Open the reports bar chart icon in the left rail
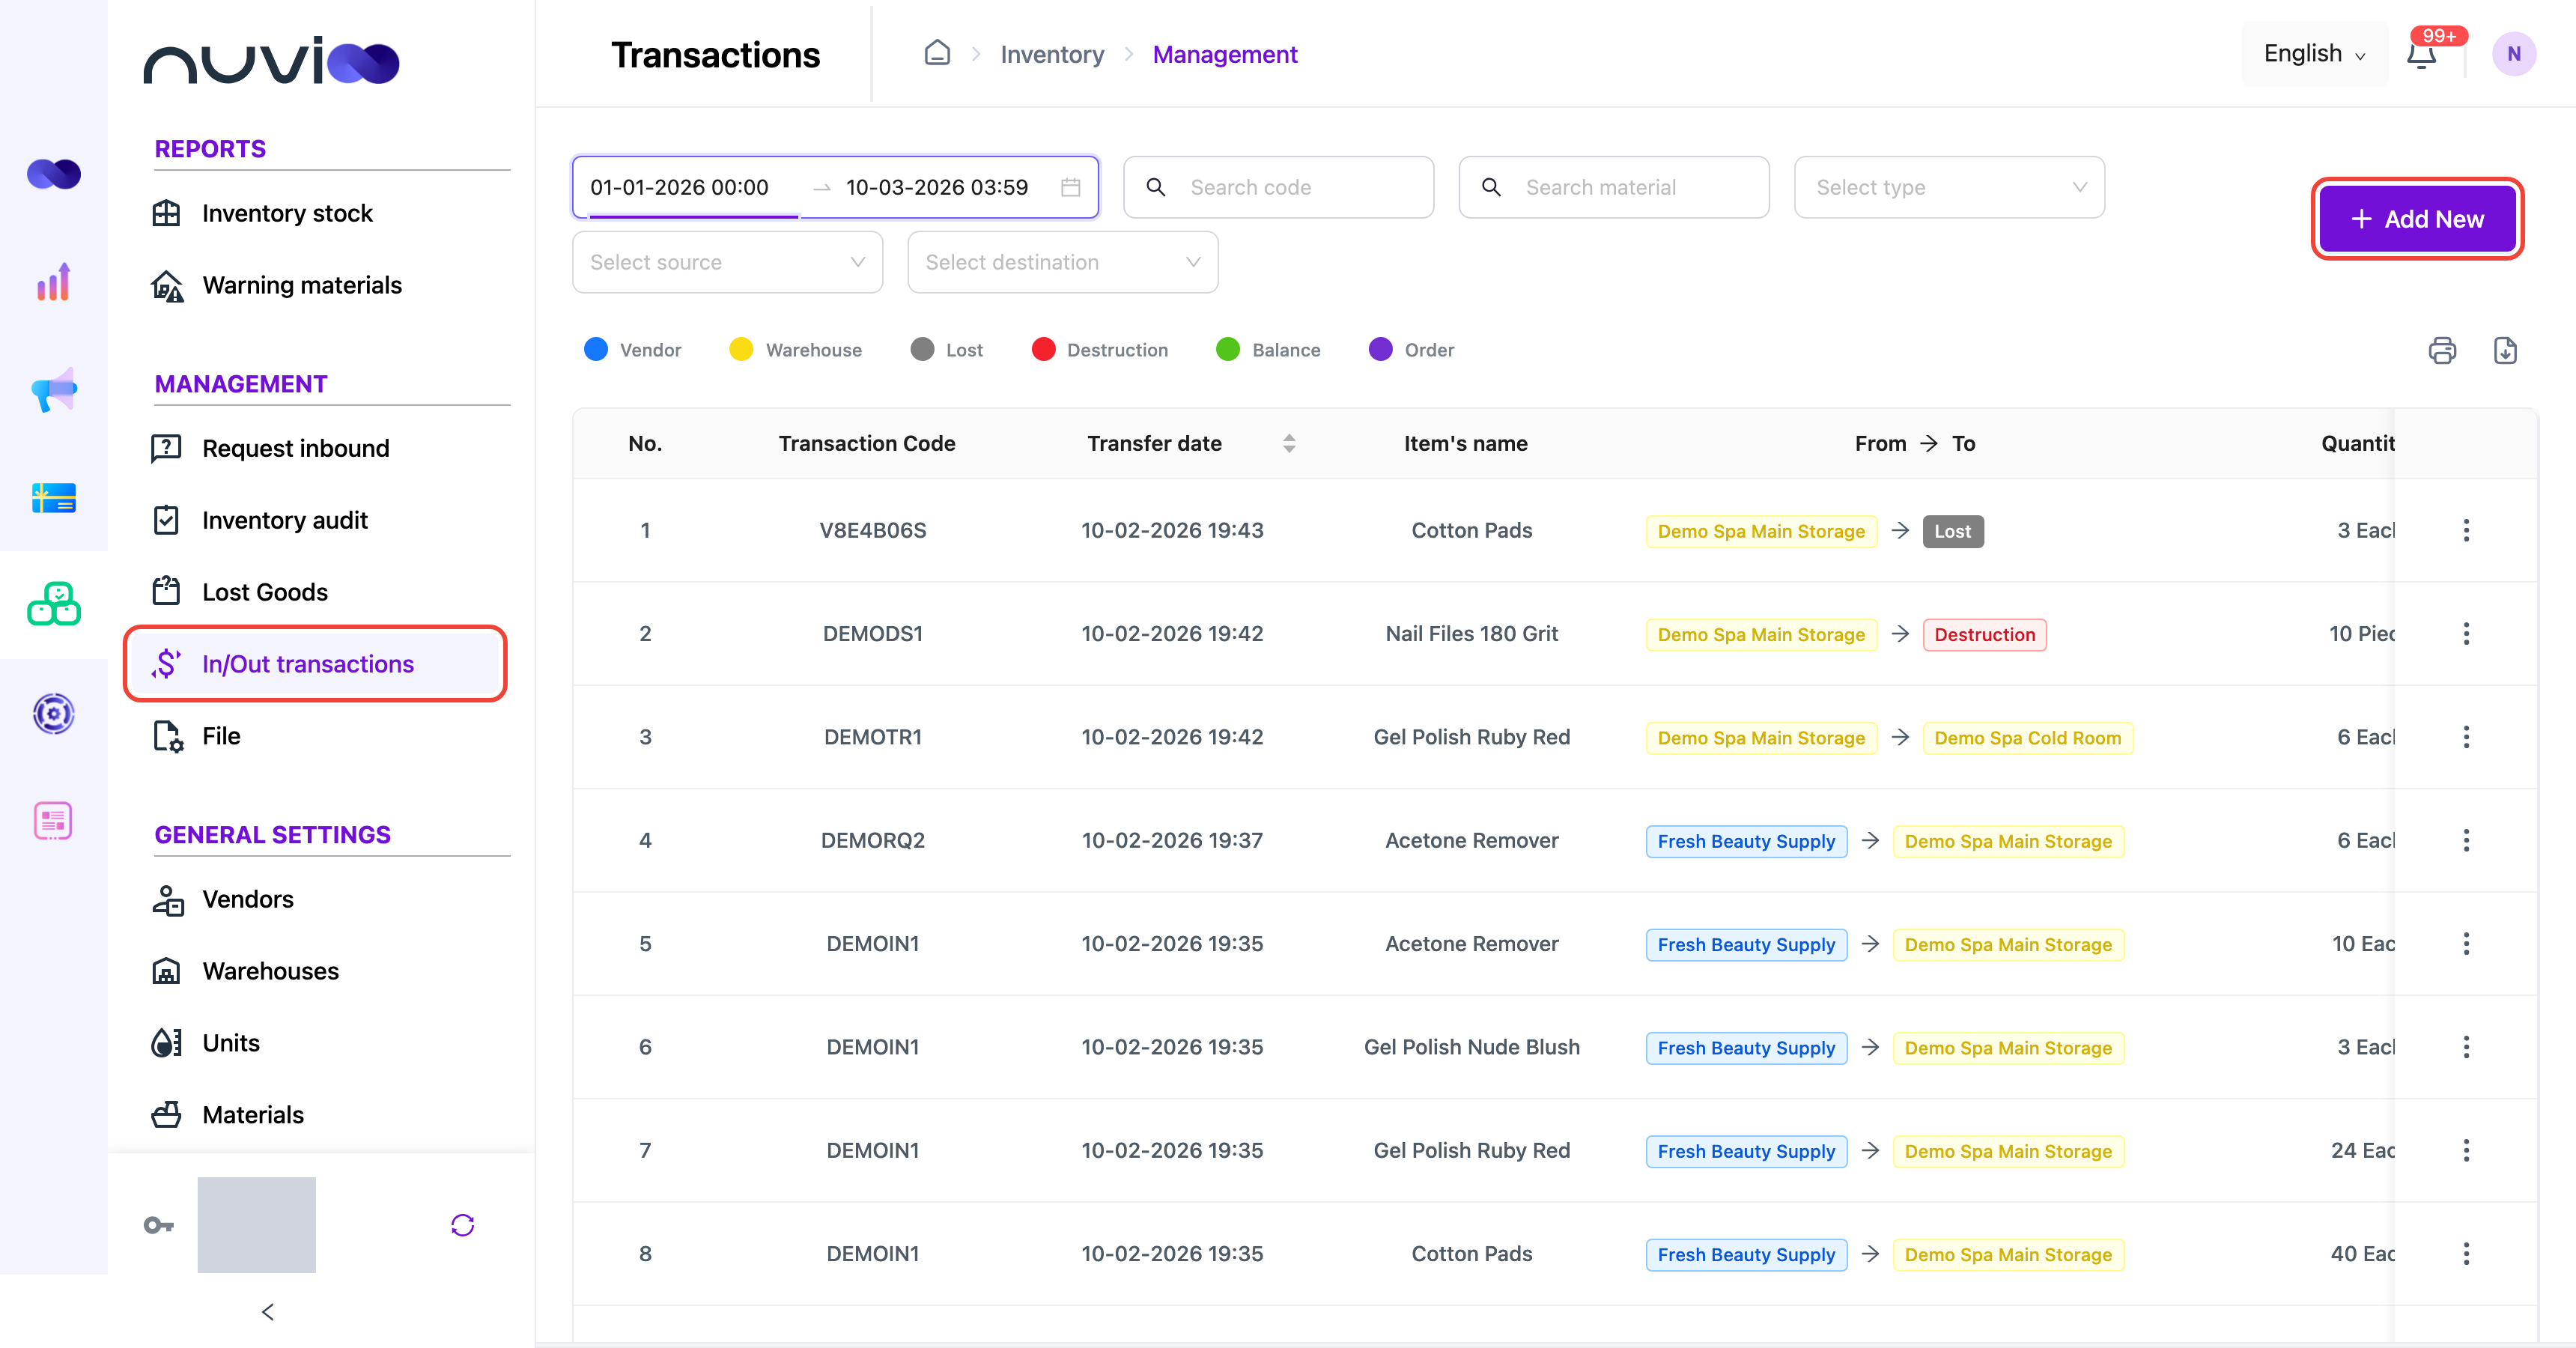The width and height of the screenshot is (2576, 1348). 54,282
